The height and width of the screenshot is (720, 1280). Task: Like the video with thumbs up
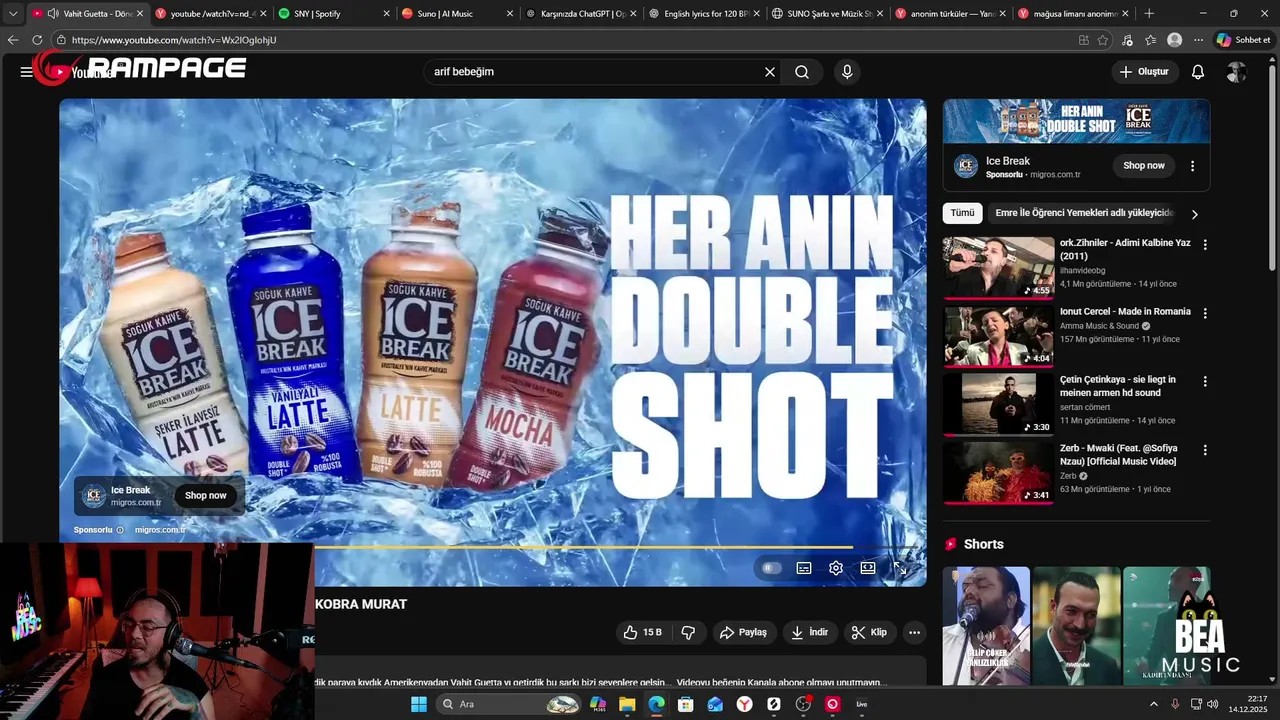tap(643, 632)
